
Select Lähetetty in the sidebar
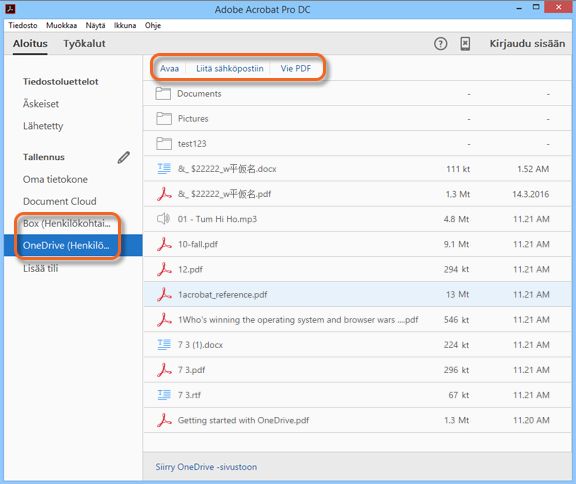(x=43, y=126)
